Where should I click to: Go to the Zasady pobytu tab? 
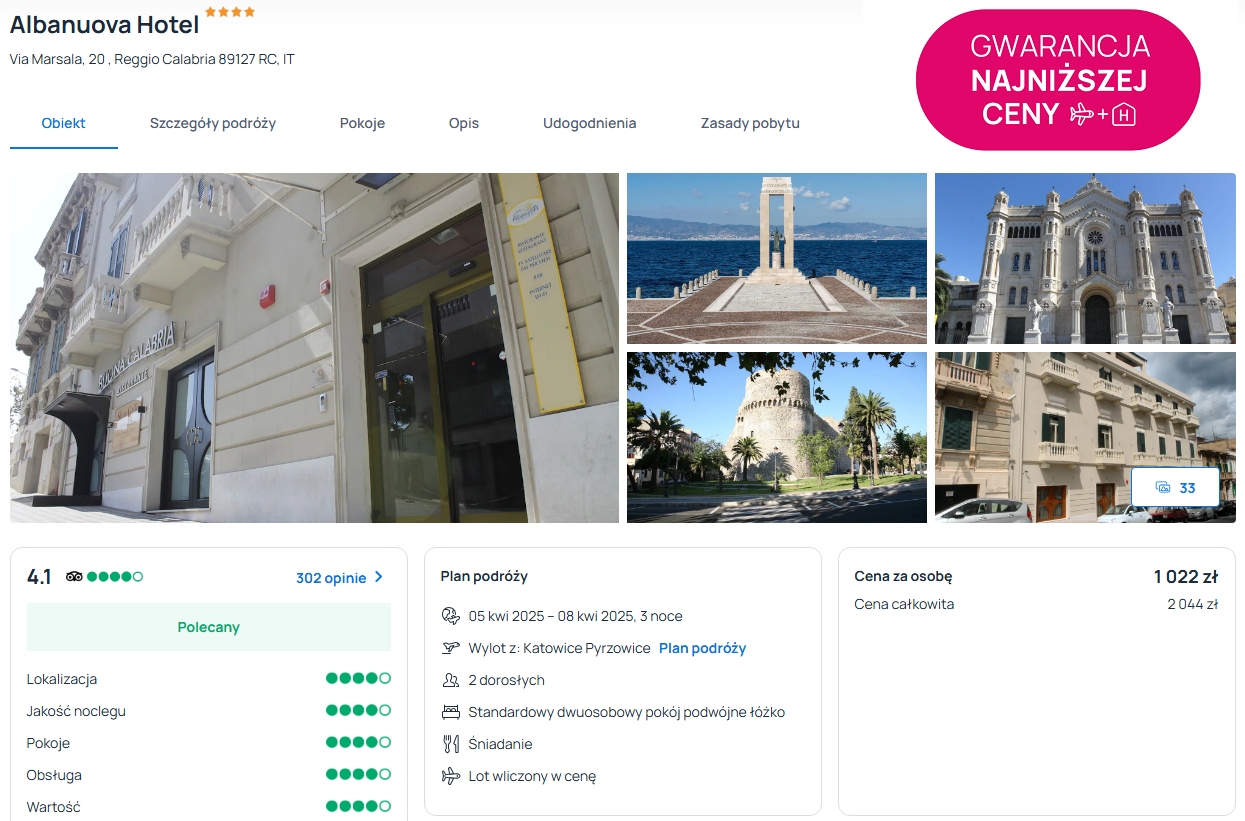(x=750, y=124)
